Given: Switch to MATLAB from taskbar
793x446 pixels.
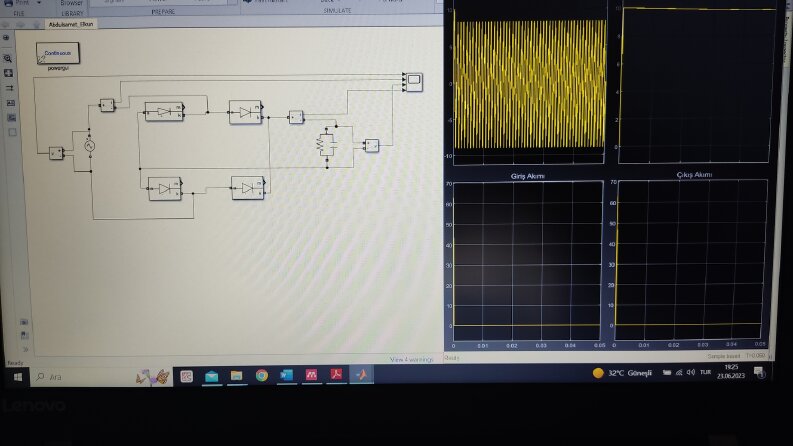Looking at the screenshot, I should point(361,375).
